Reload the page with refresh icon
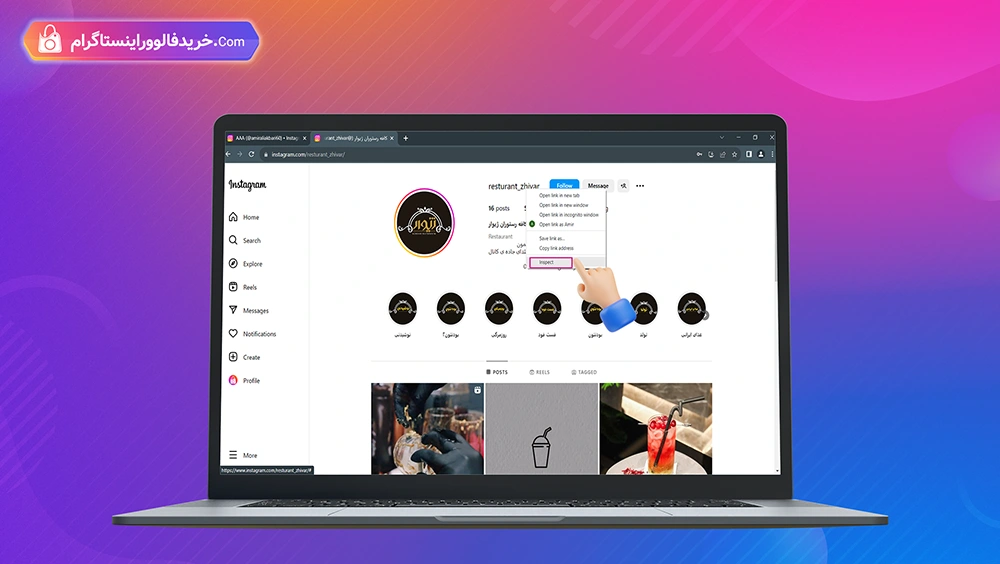Screen dimensions: 1000x564 click(251, 154)
